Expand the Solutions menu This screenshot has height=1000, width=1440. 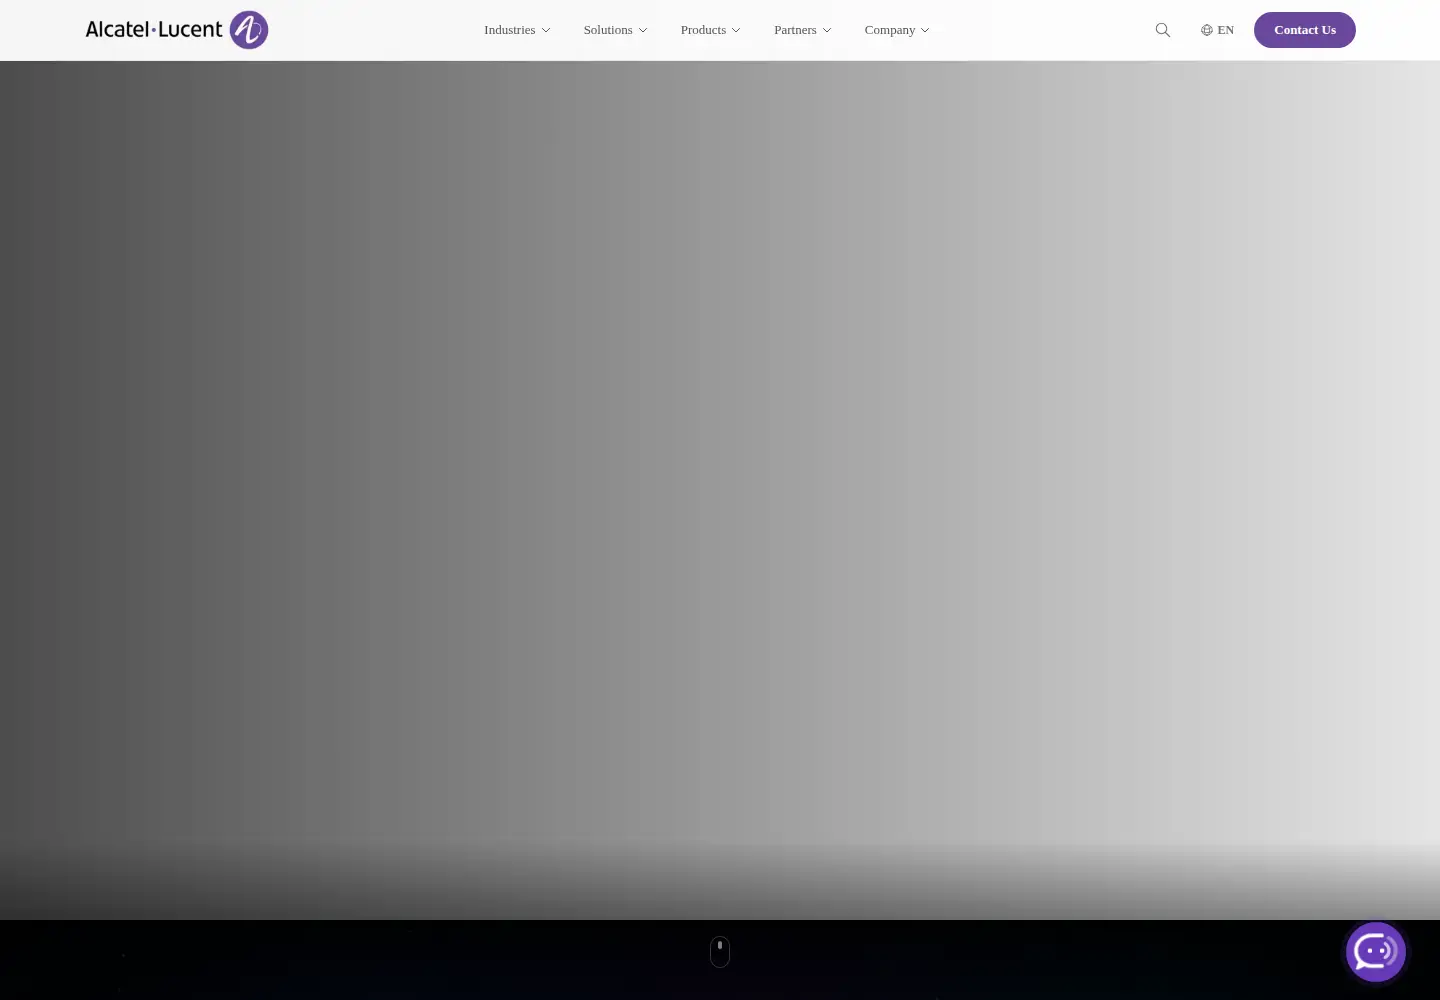click(x=615, y=30)
